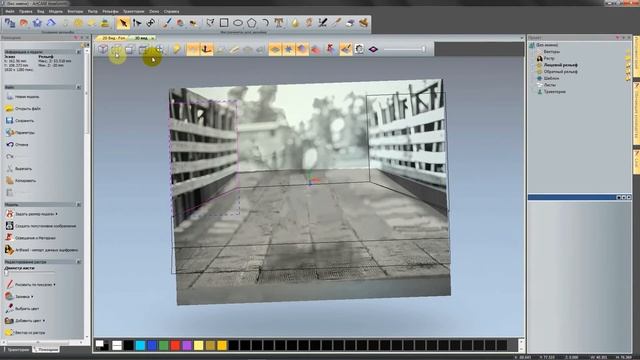Pick the red color swatch
The image size is (640, 360).
click(176, 346)
